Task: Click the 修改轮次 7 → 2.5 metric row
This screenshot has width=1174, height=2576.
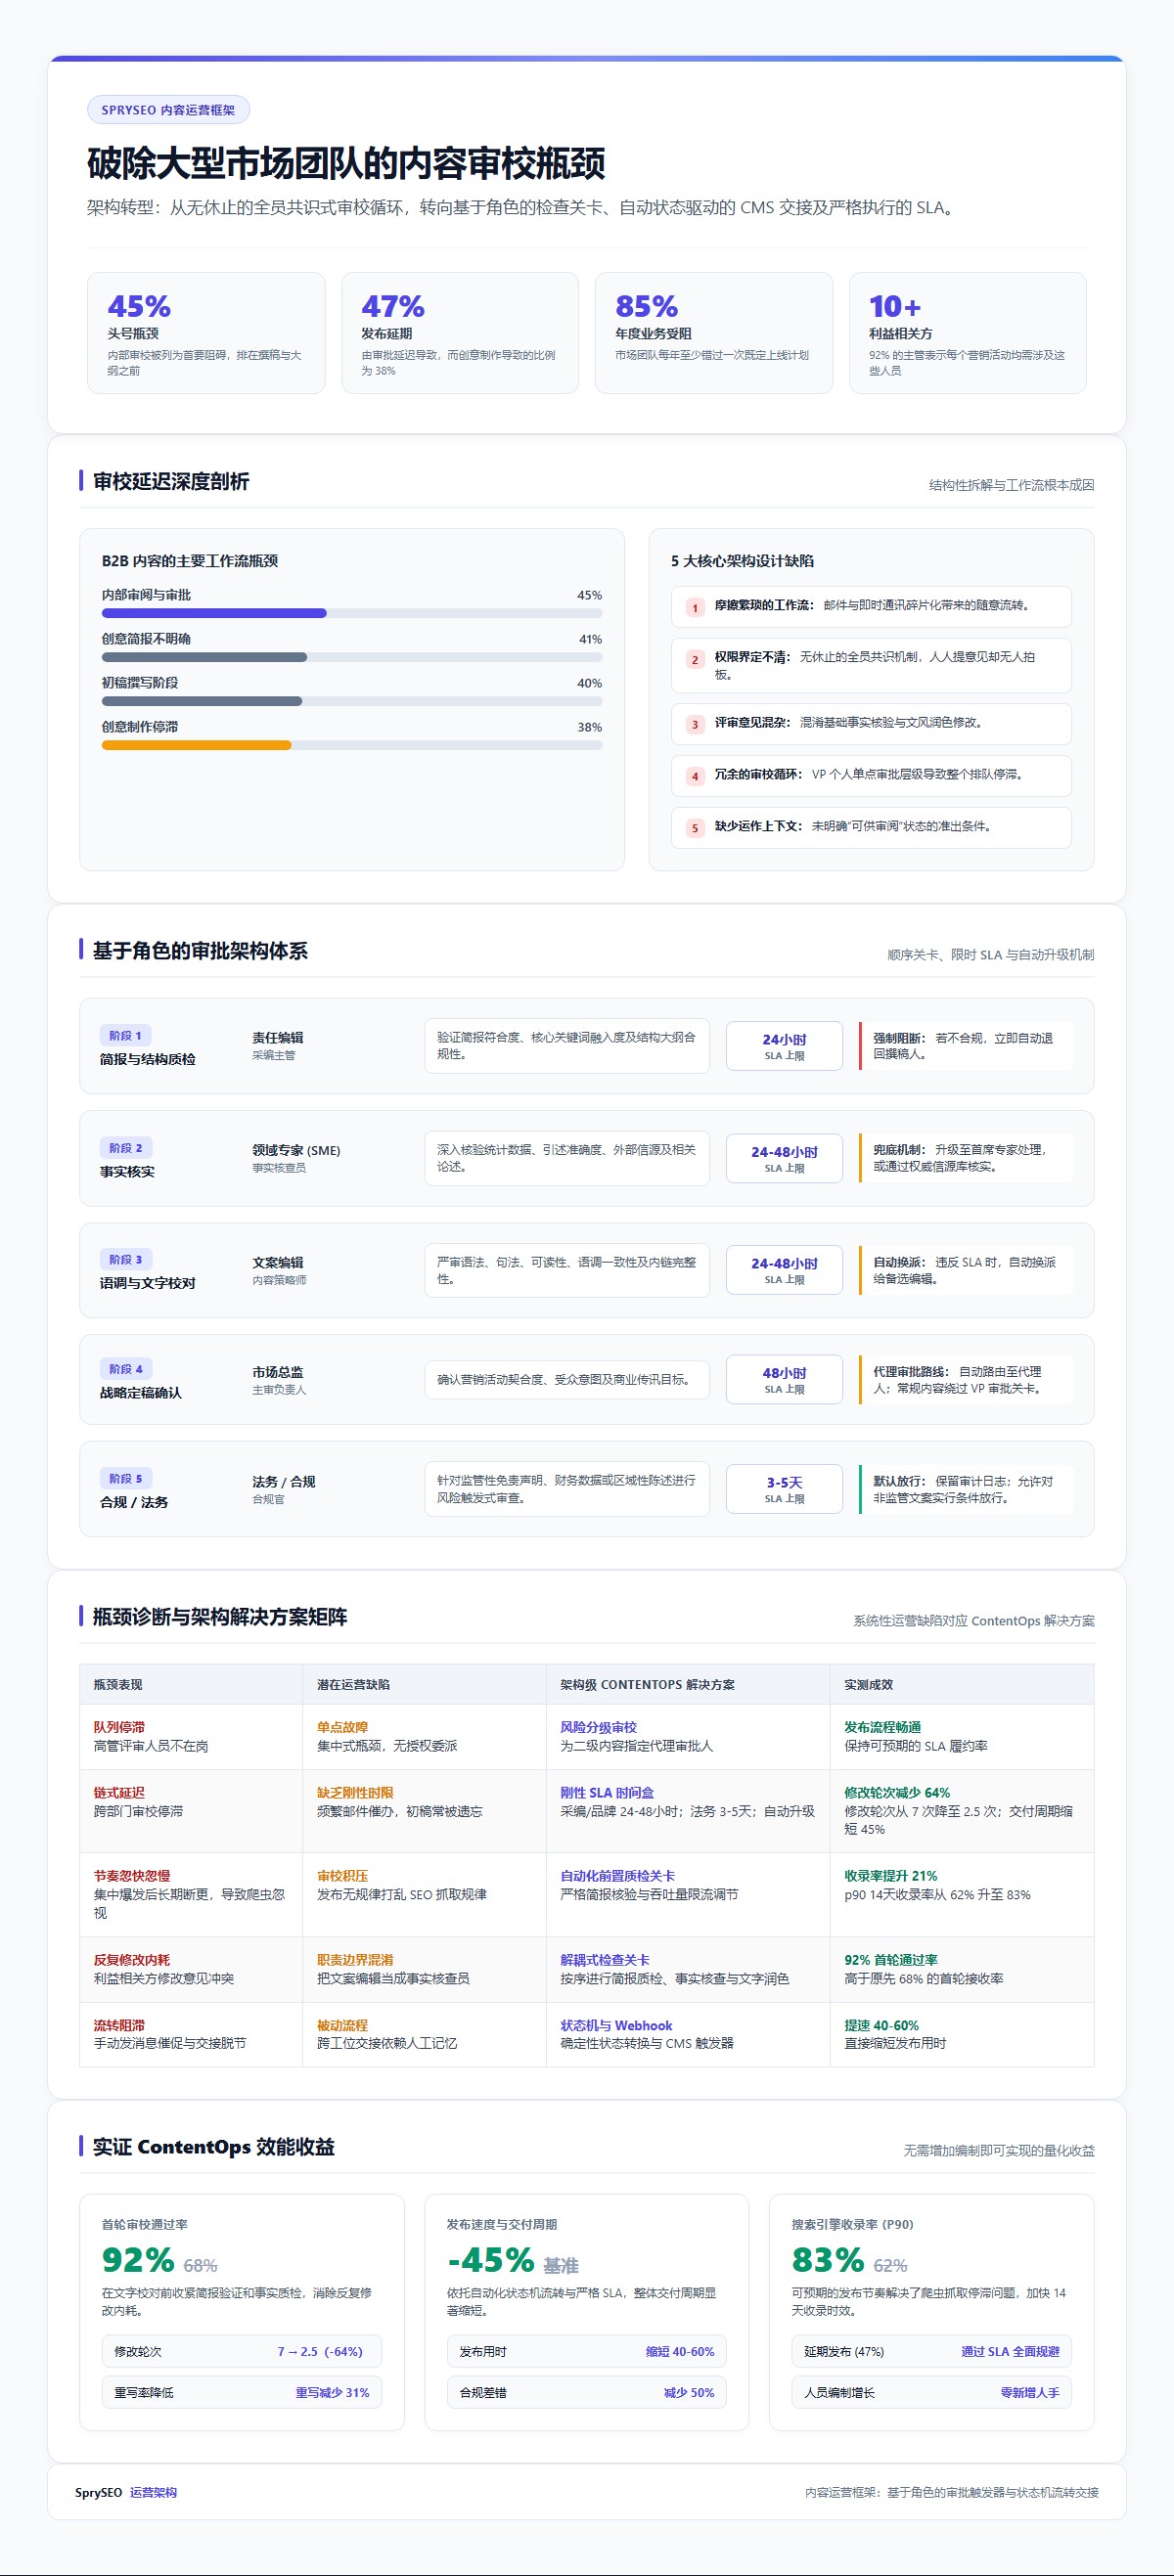Action: [242, 2351]
